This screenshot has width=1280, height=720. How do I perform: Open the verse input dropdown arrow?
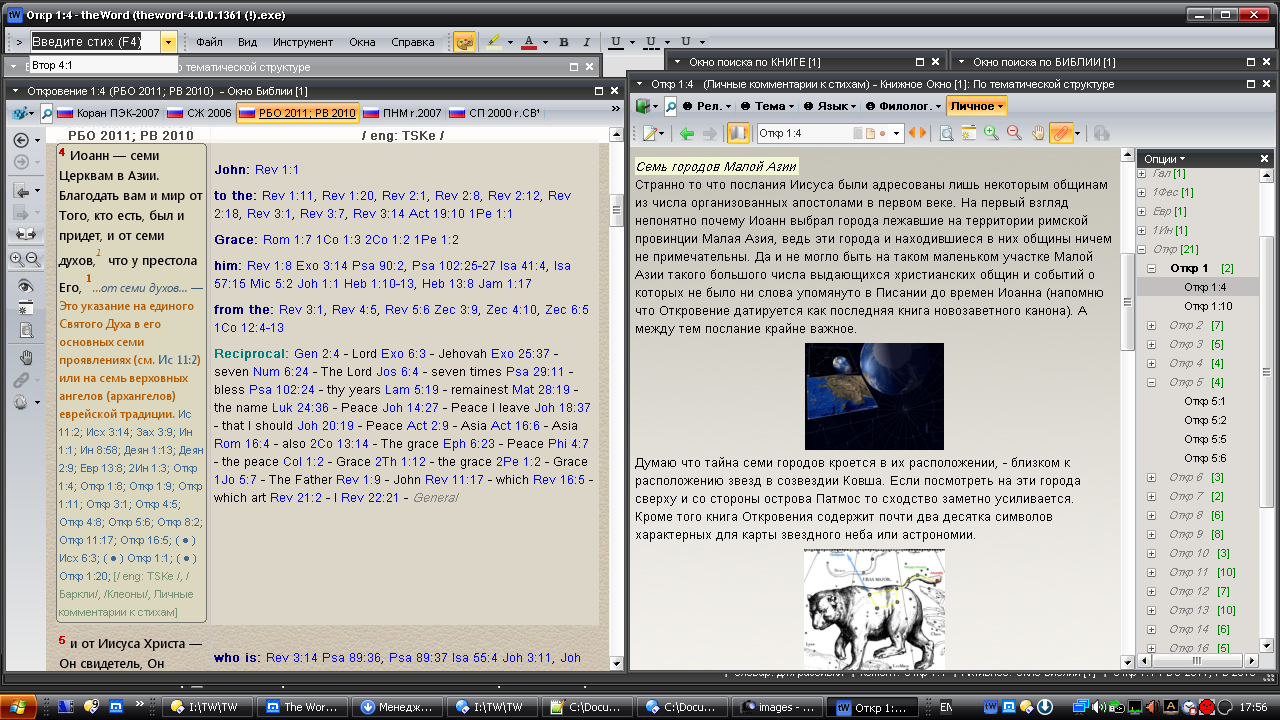(168, 42)
